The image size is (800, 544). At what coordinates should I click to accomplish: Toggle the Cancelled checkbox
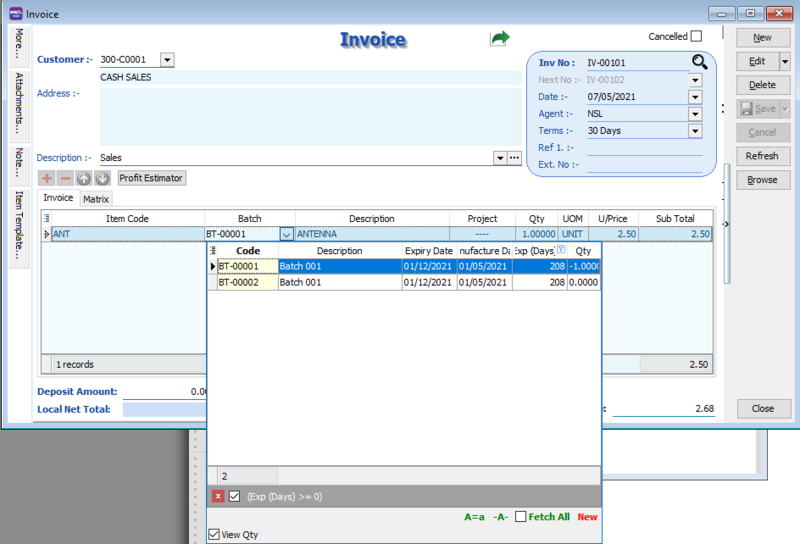(696, 37)
